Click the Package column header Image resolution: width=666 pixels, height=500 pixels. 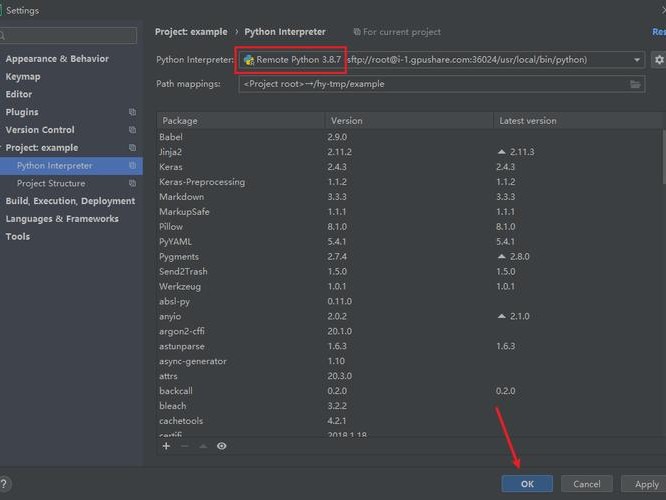tap(240, 121)
